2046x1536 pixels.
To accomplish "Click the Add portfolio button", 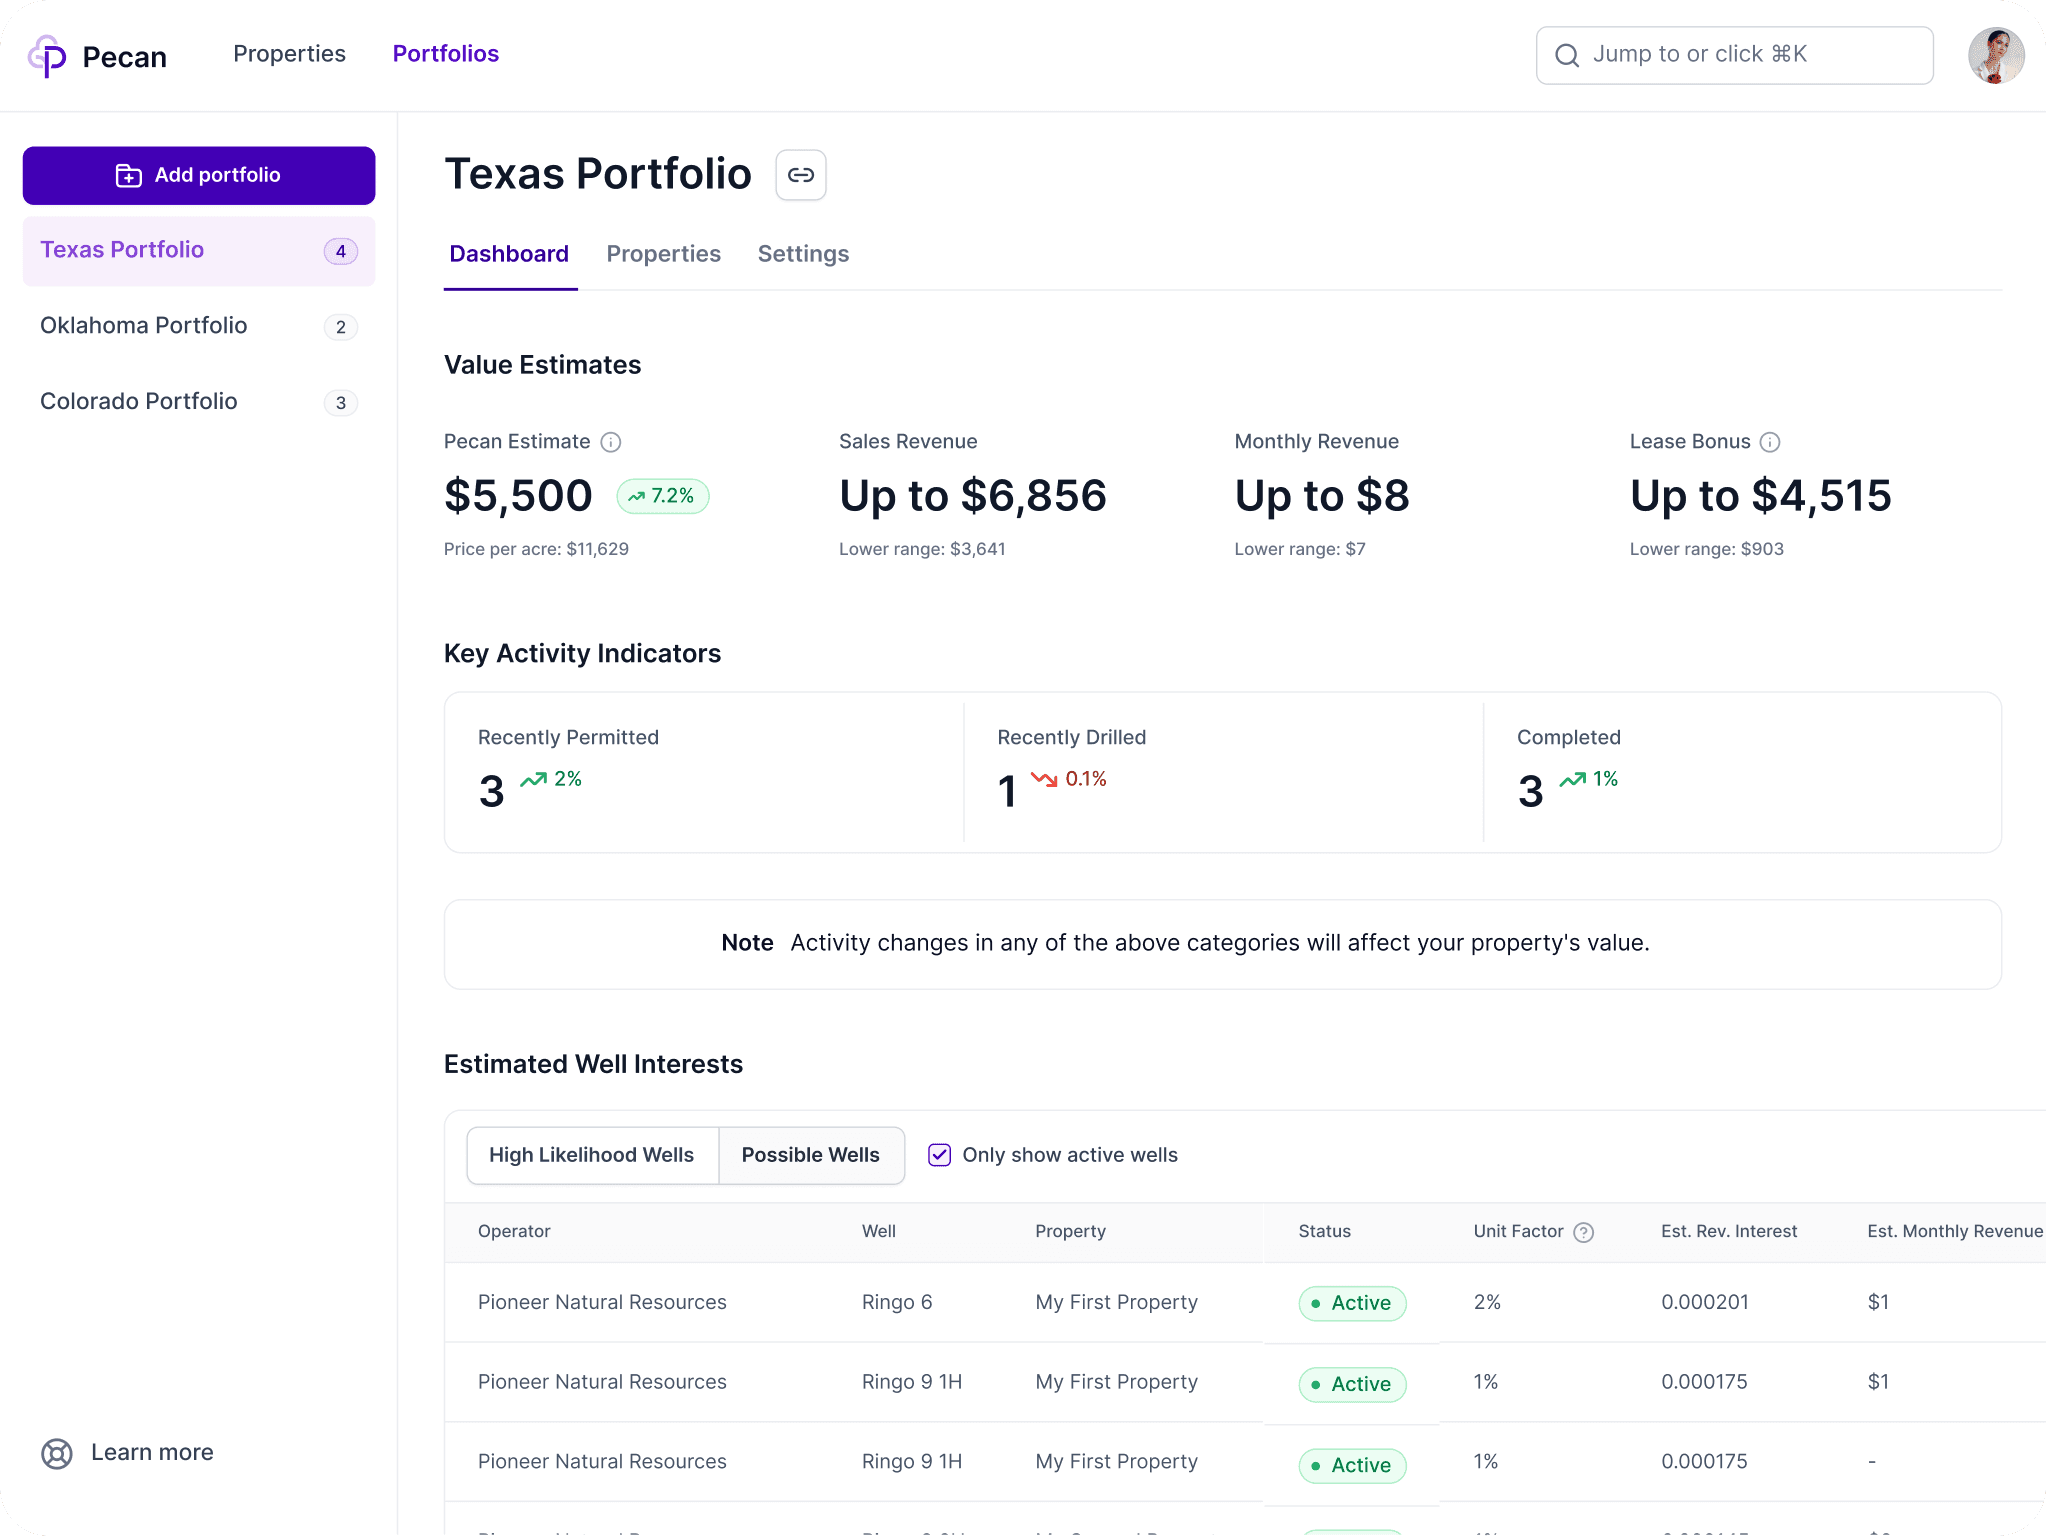I will [x=199, y=175].
